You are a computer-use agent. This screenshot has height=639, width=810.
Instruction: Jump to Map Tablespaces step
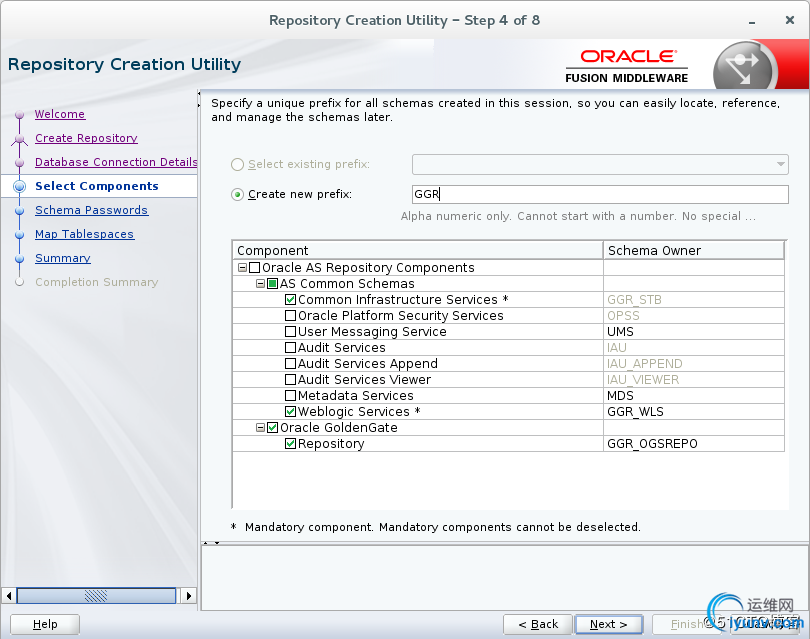click(x=84, y=234)
